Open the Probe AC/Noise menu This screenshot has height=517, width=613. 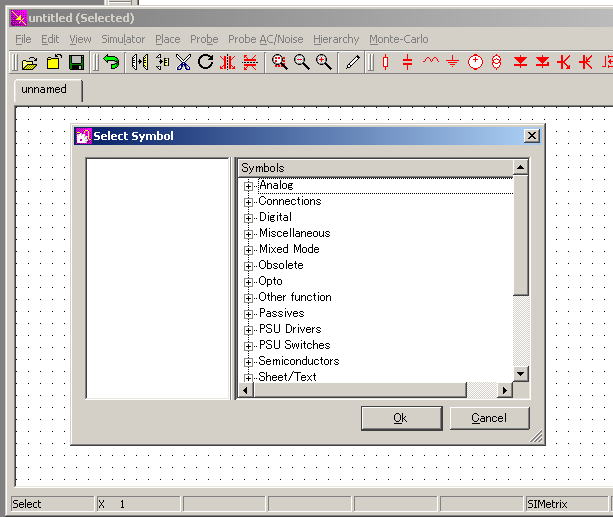[266, 39]
